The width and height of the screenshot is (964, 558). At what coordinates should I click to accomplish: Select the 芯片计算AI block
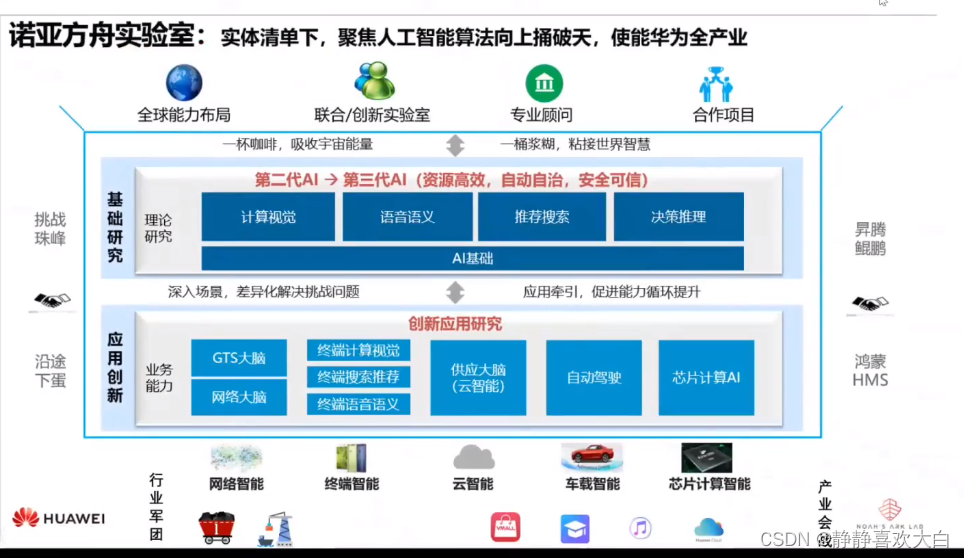pos(706,378)
